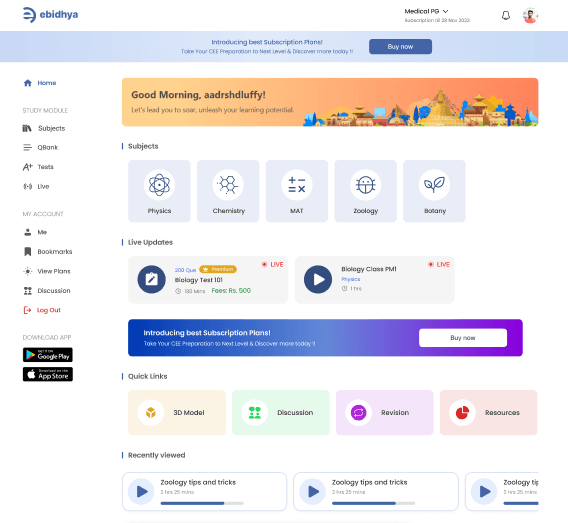Open Bookmarks in sidebar
This screenshot has height=523, width=568.
(47, 252)
